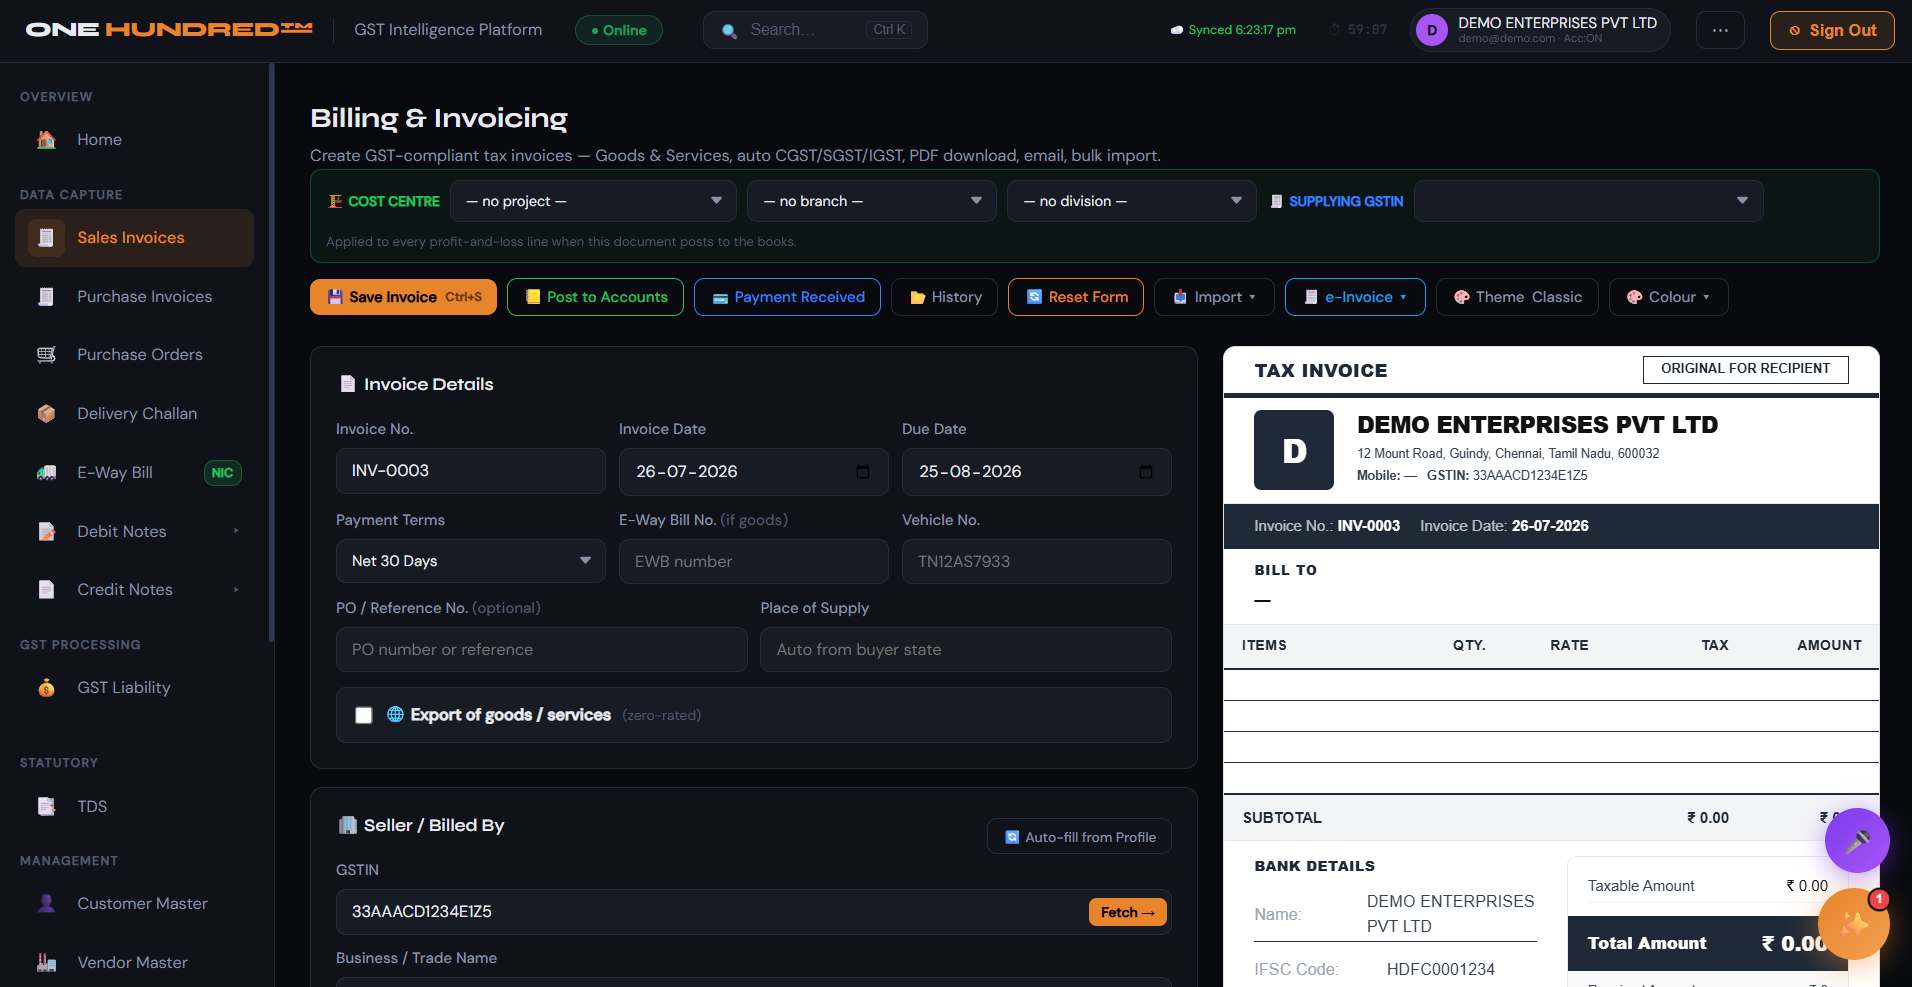Image resolution: width=1912 pixels, height=987 pixels.
Task: Switch the Theme Classic option
Action: tap(1517, 297)
